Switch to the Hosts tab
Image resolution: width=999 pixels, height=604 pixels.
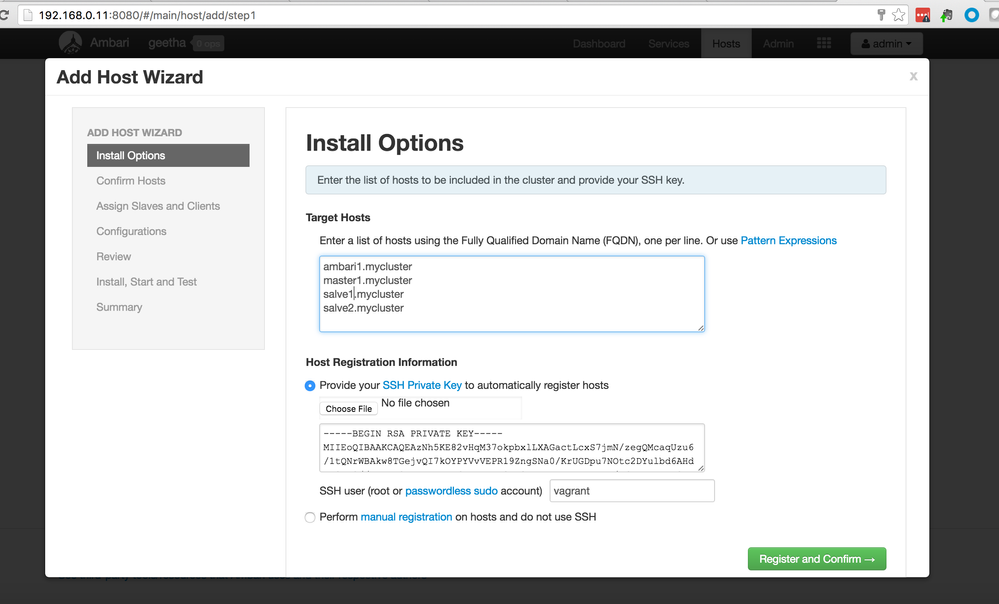point(725,43)
